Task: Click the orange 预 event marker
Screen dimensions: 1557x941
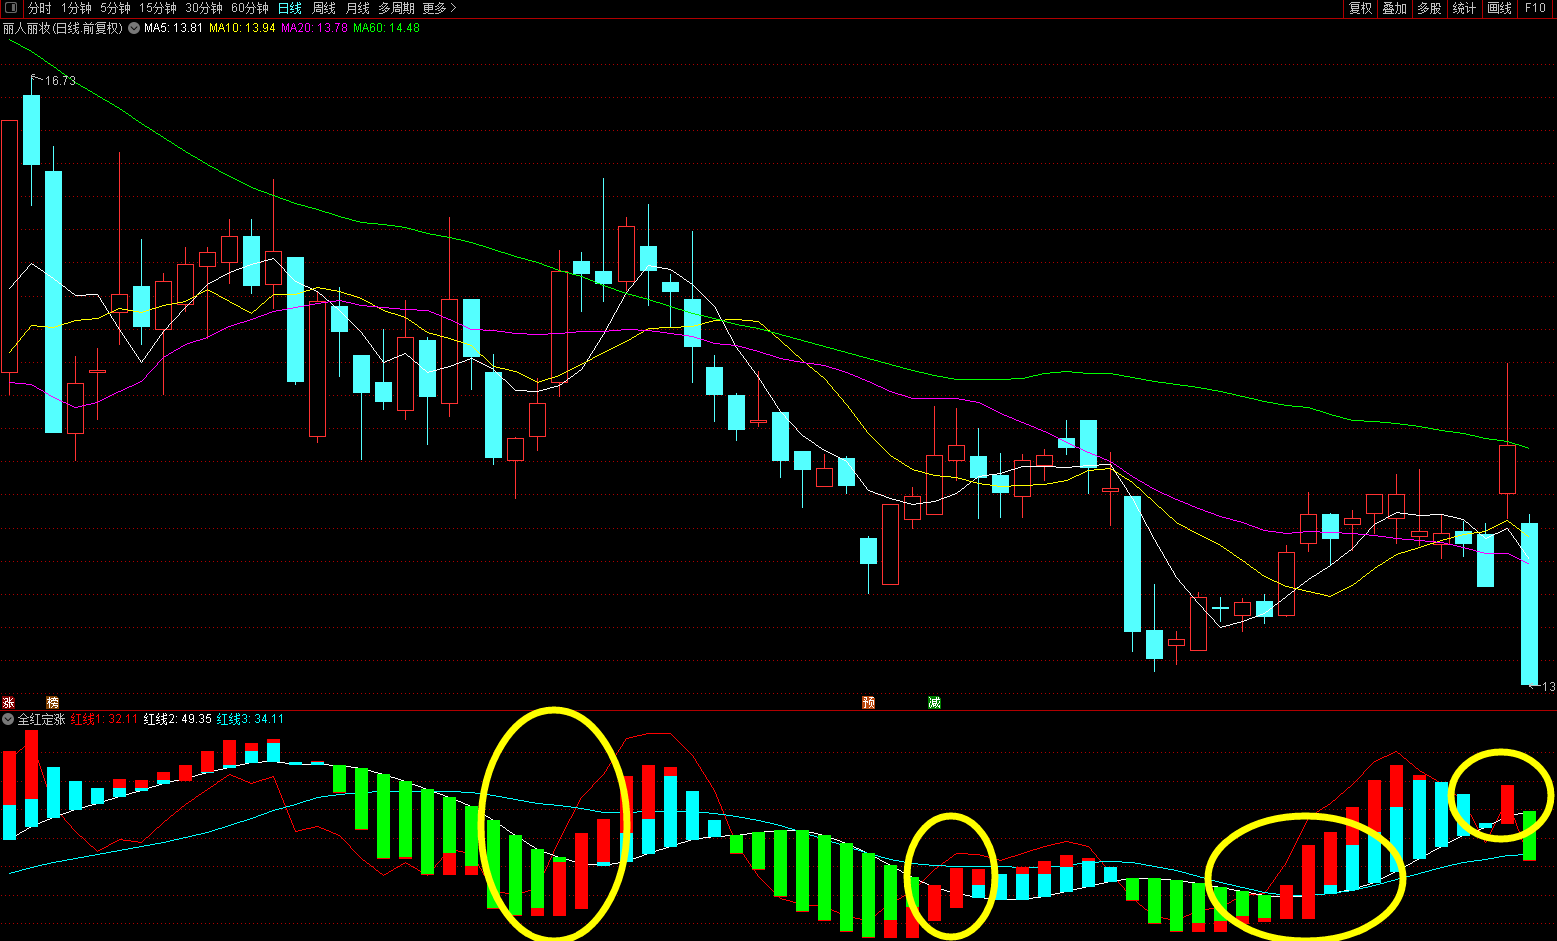Action: pos(868,703)
